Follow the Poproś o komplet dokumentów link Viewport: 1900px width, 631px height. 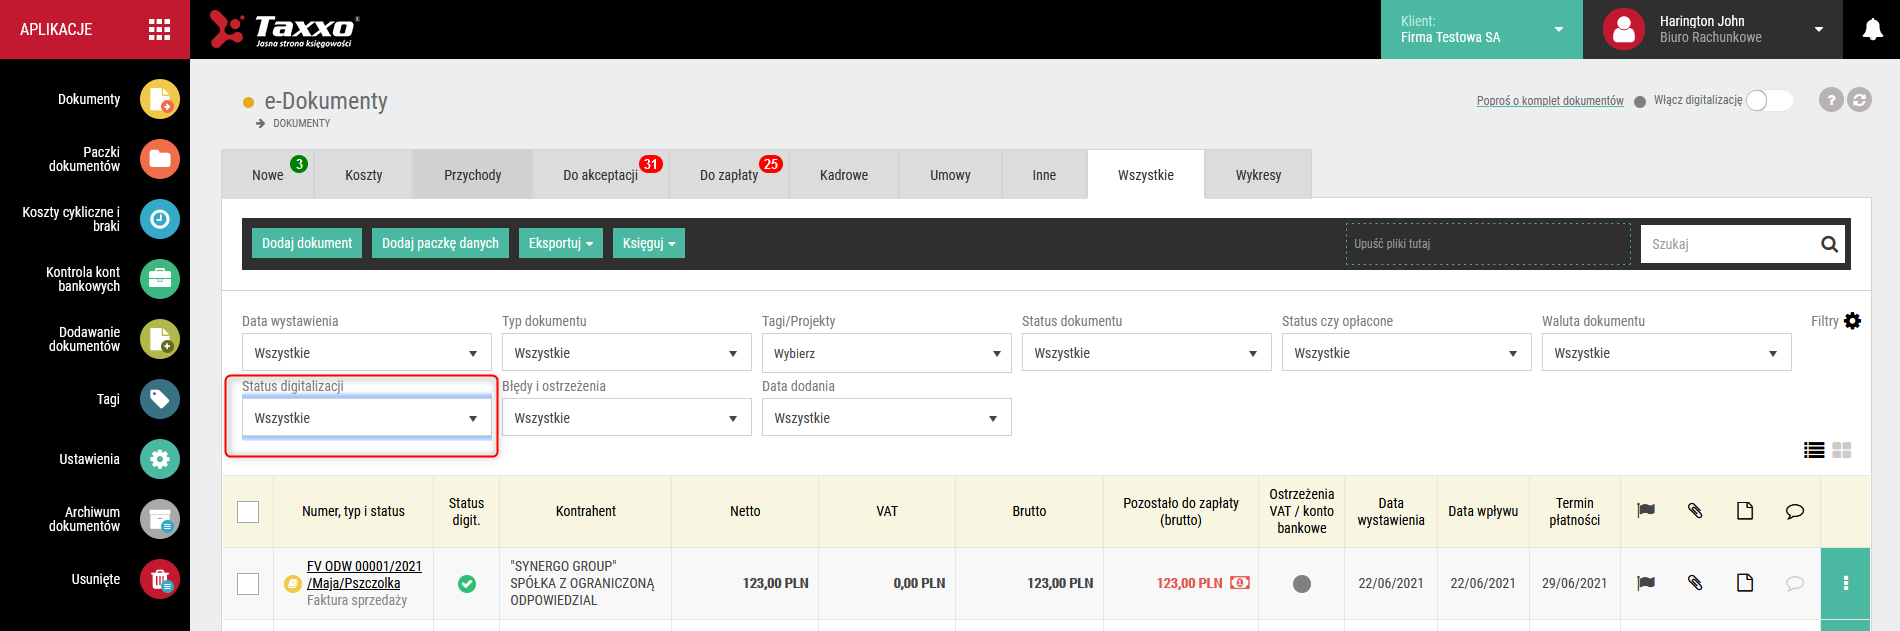coord(1550,101)
